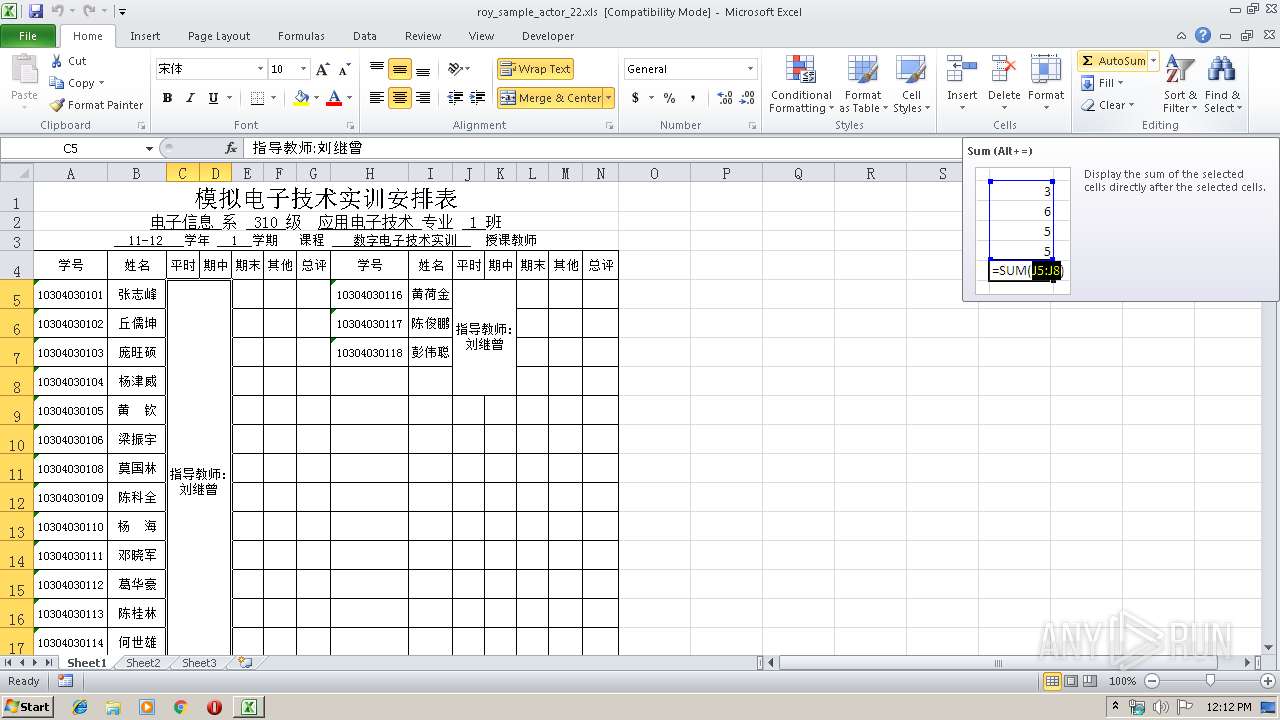The image size is (1280, 720).
Task: Click Increase Decimal icon
Action: click(x=725, y=98)
